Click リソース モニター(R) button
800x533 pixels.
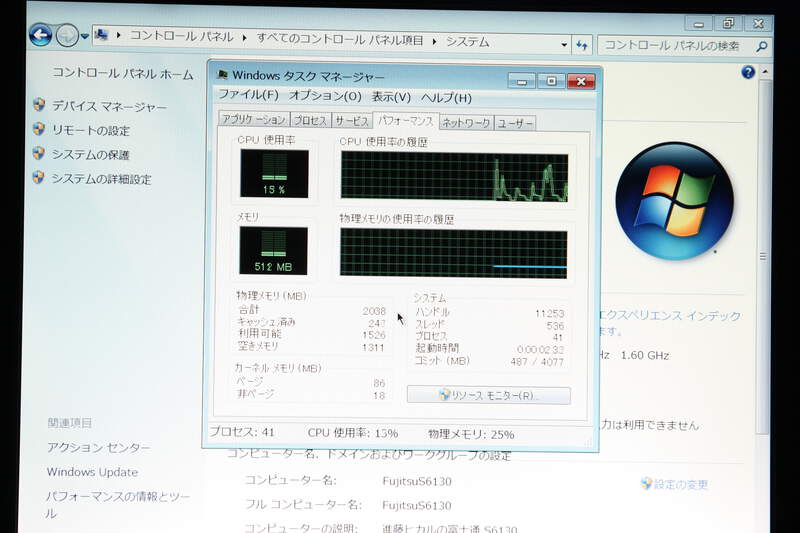[489, 395]
